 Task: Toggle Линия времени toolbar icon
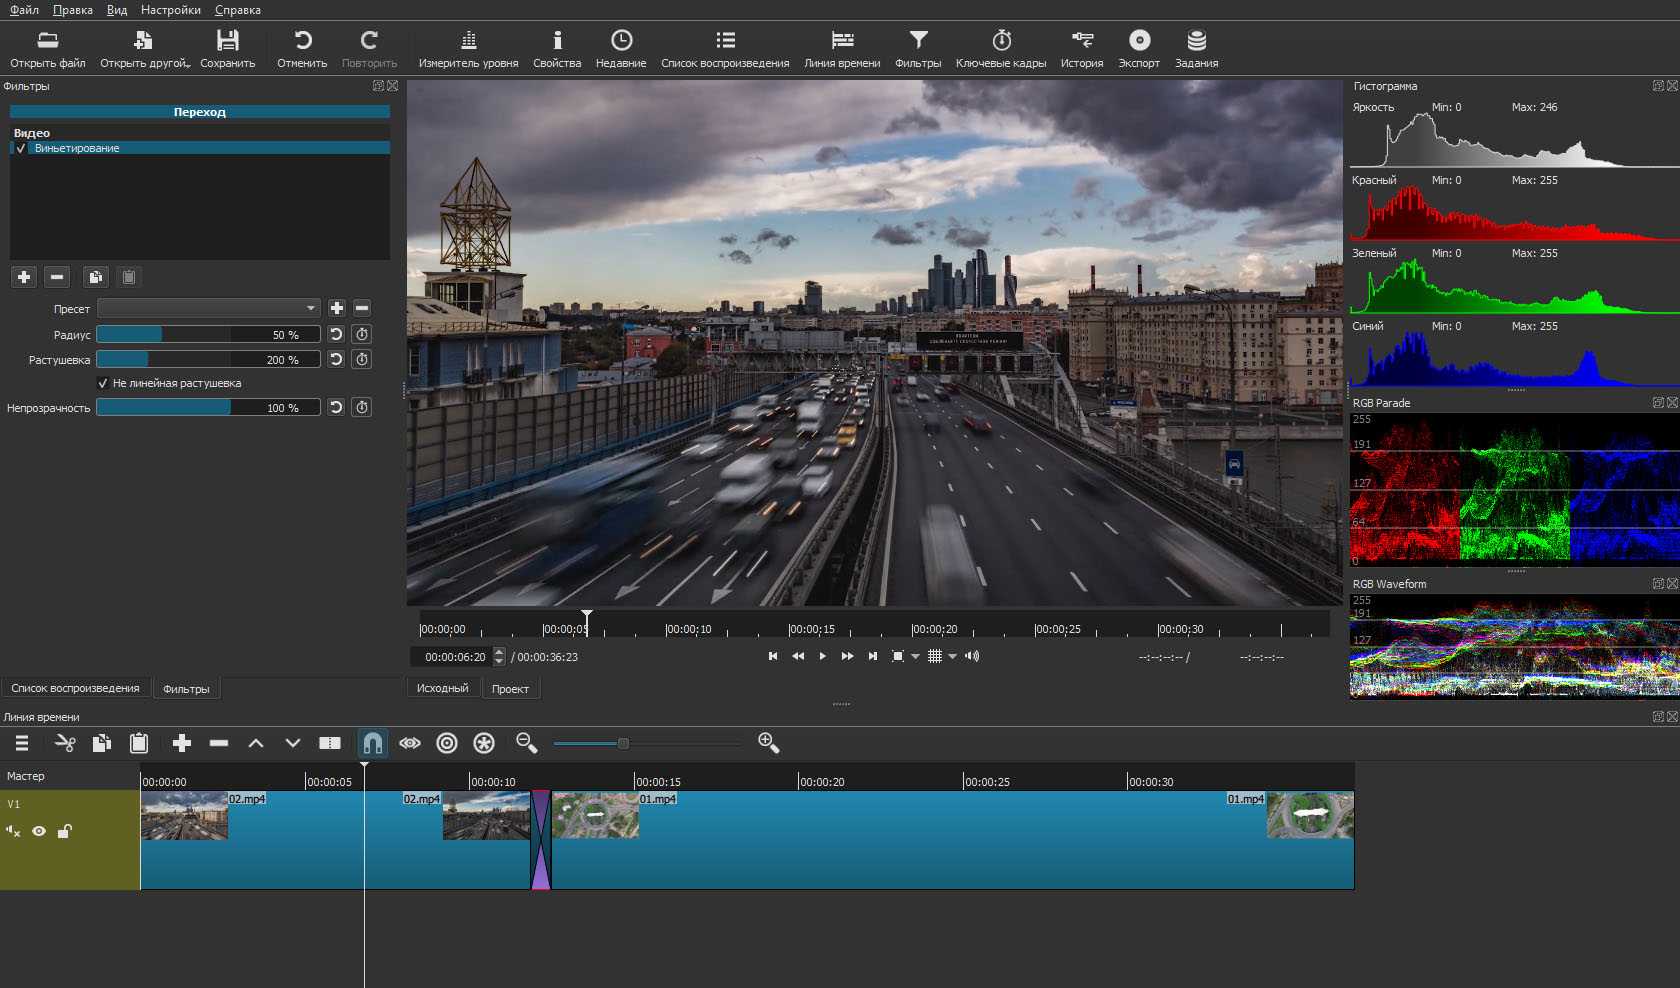point(842,40)
